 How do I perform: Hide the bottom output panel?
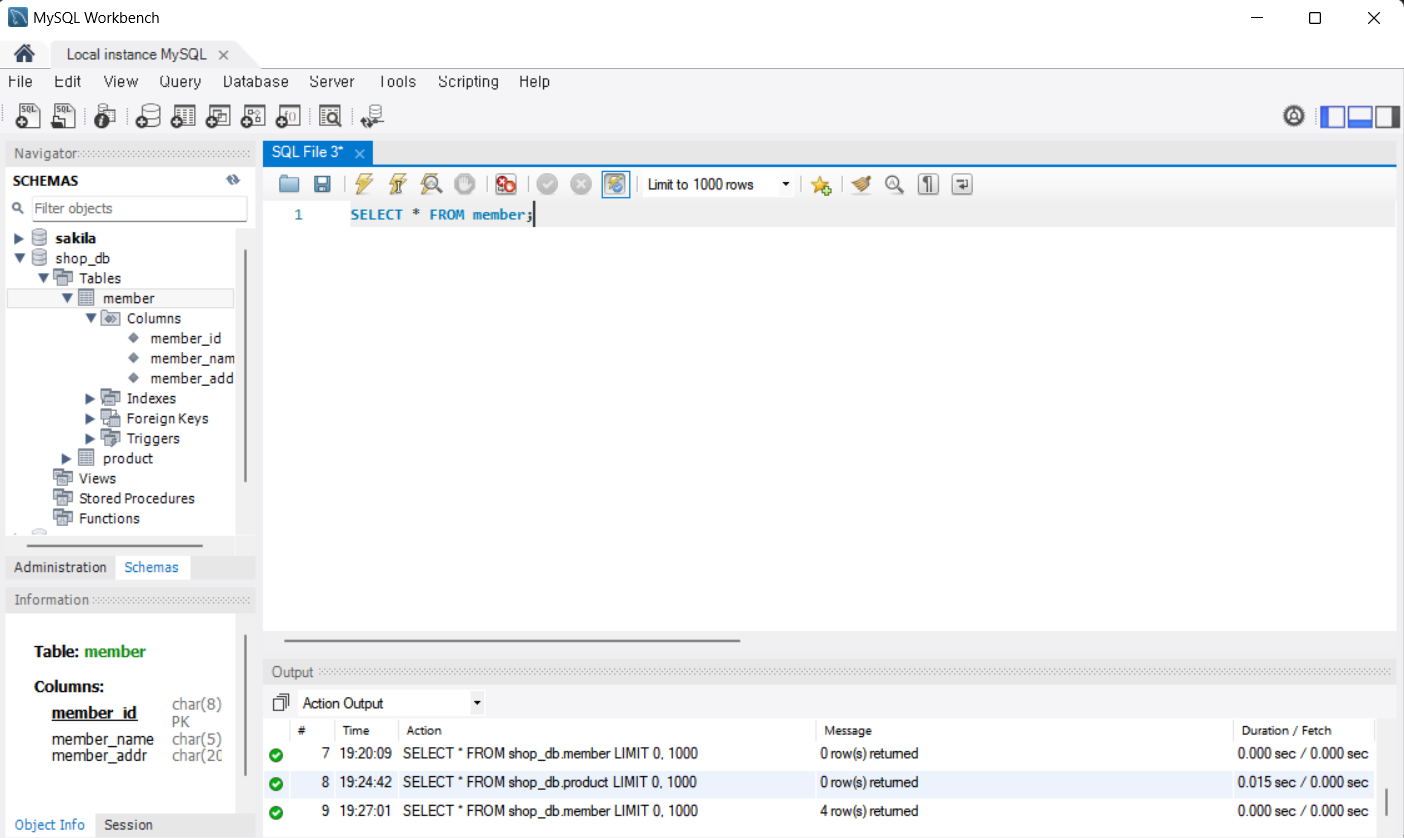[1360, 117]
